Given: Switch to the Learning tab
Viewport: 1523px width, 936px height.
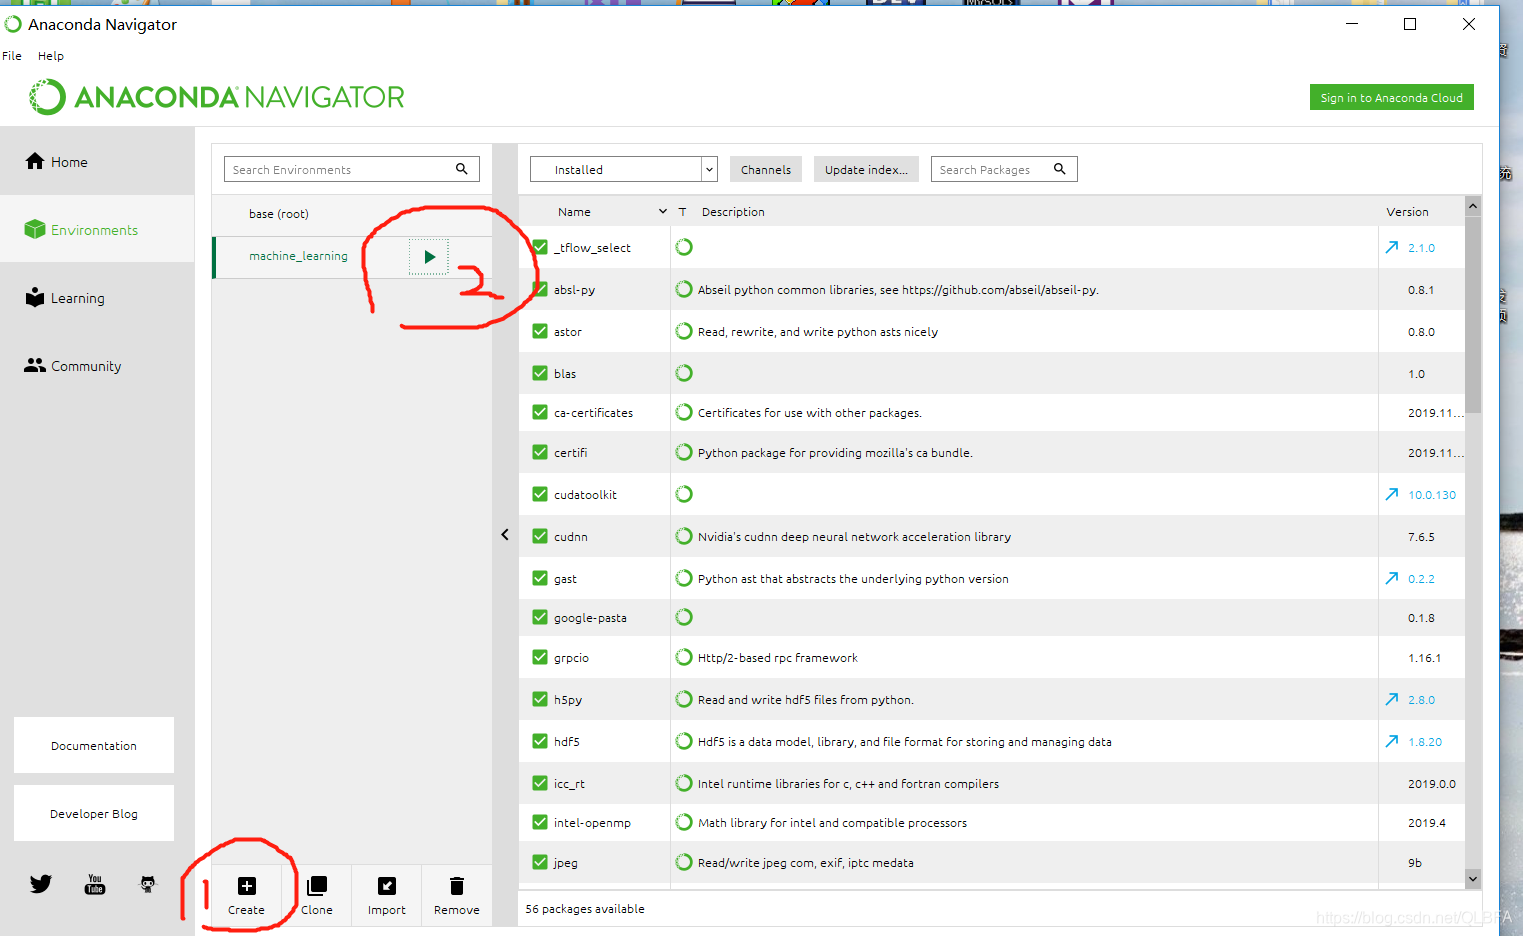Looking at the screenshot, I should tap(97, 297).
